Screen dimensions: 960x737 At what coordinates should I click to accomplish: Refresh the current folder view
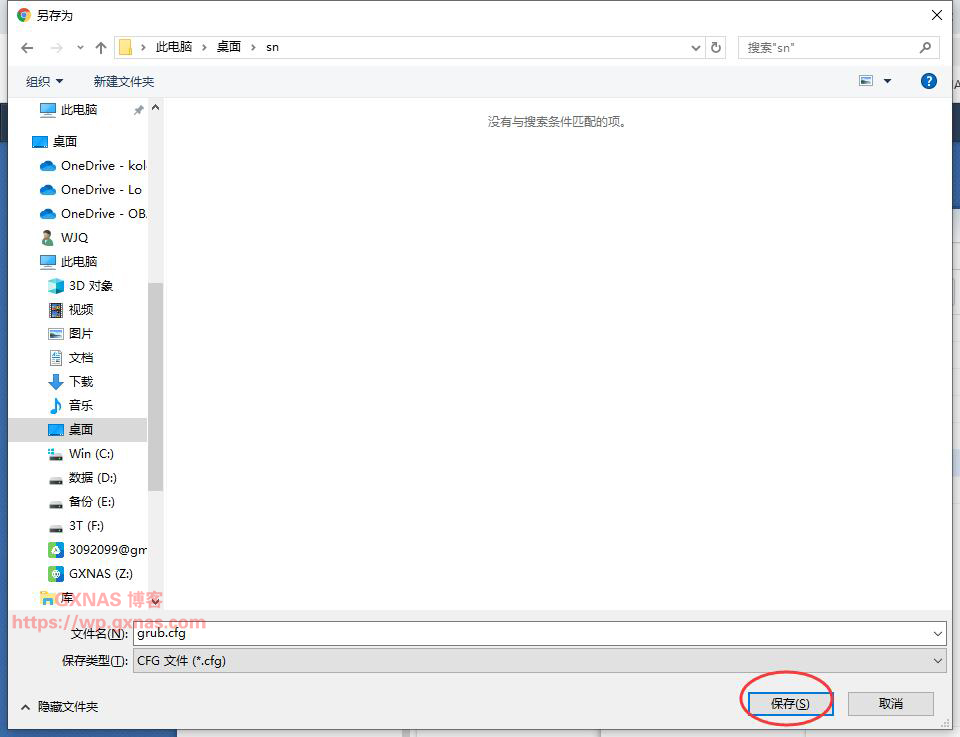pos(717,46)
